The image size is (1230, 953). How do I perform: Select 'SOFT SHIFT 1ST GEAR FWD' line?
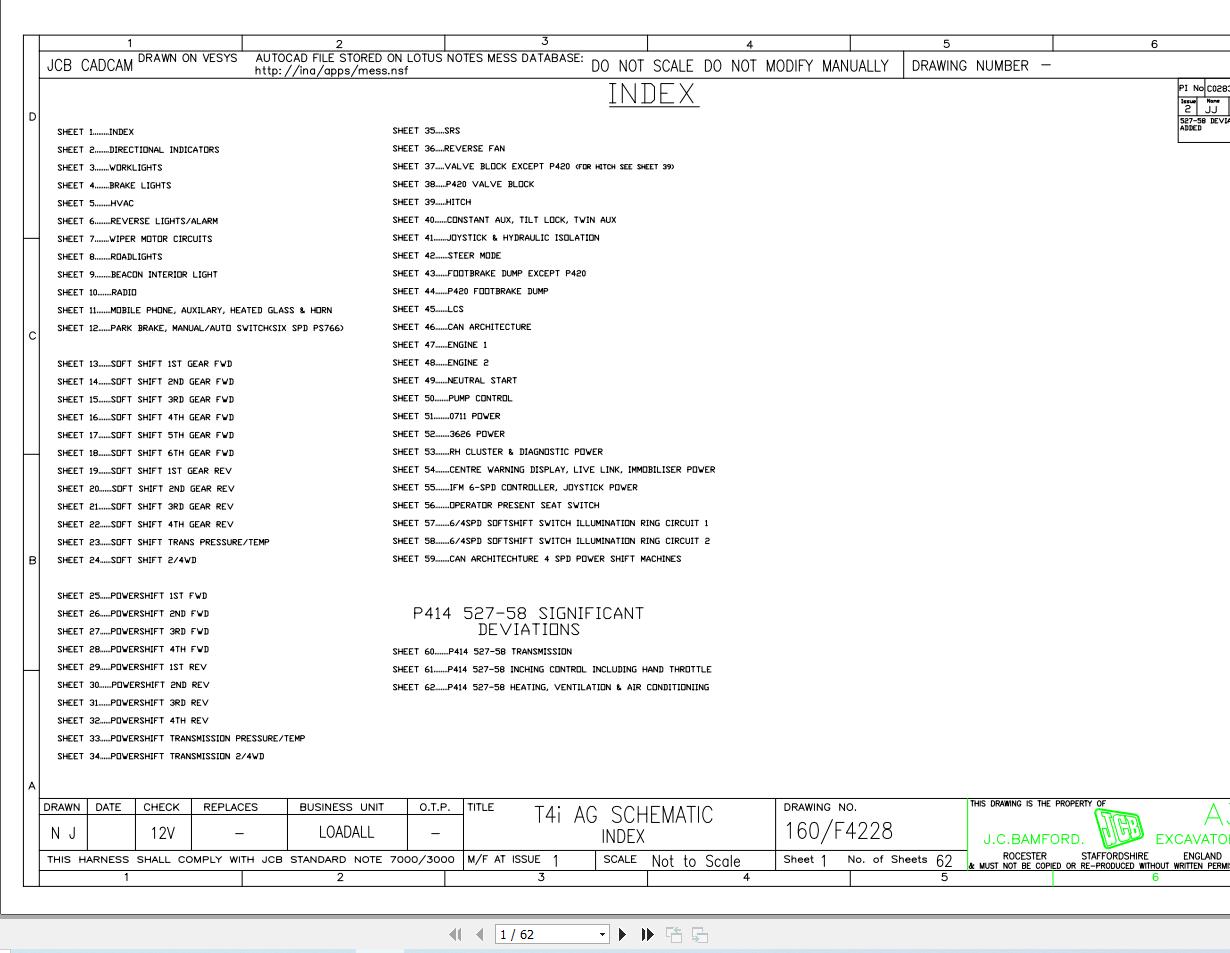tap(145, 364)
